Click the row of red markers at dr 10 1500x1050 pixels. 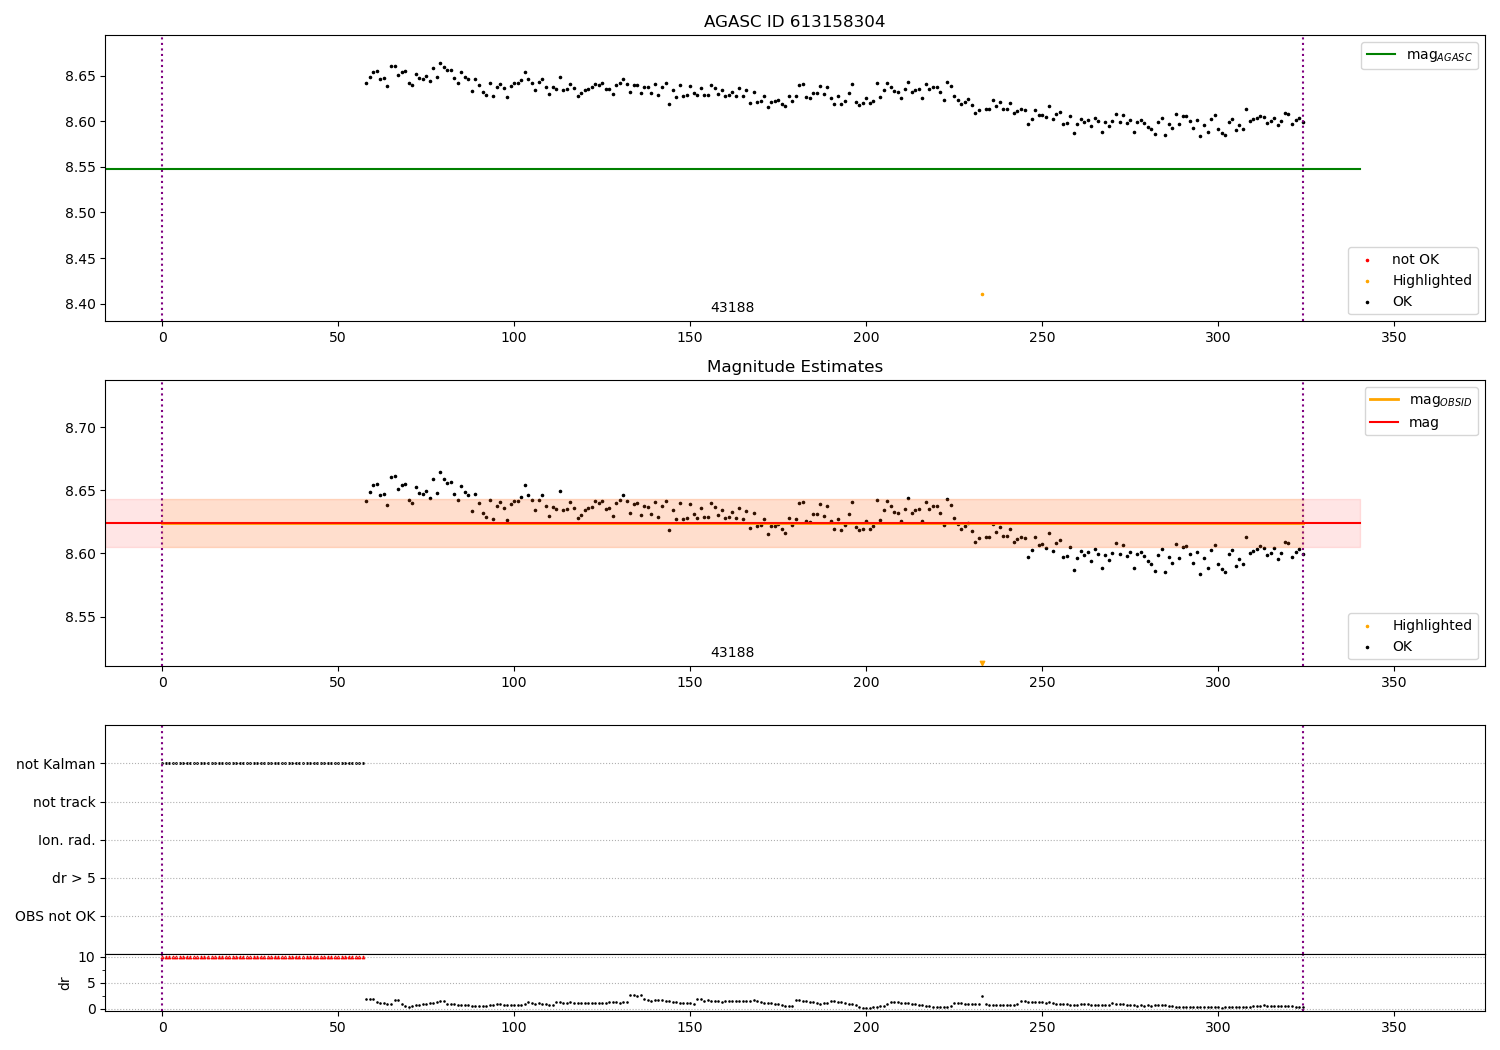coord(263,957)
